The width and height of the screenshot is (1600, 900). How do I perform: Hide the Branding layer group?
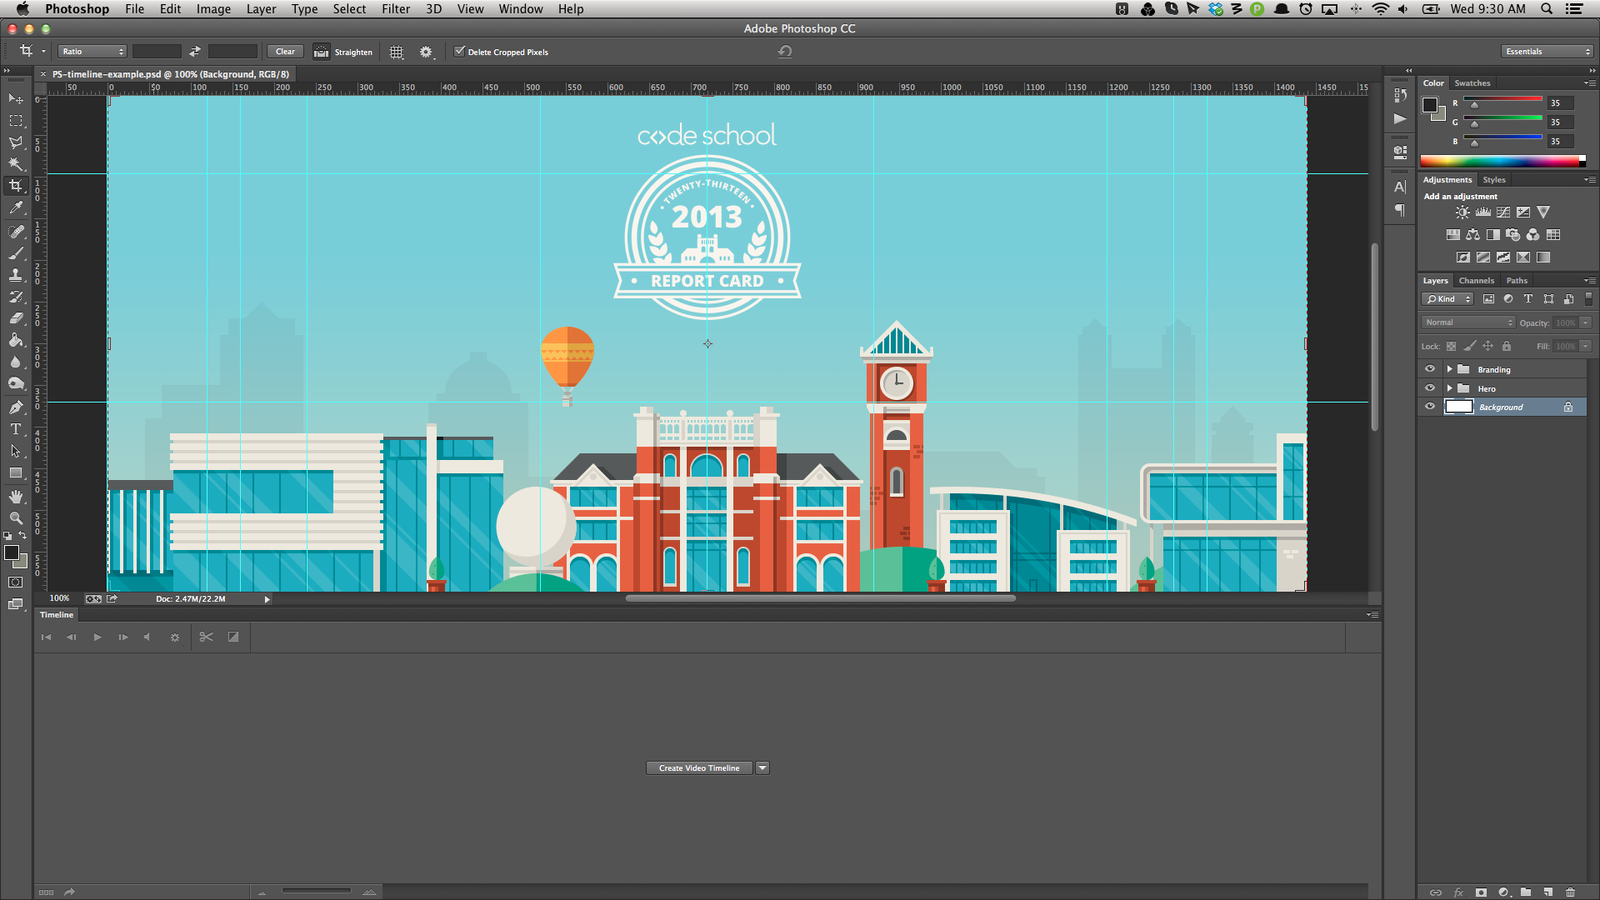click(1430, 369)
